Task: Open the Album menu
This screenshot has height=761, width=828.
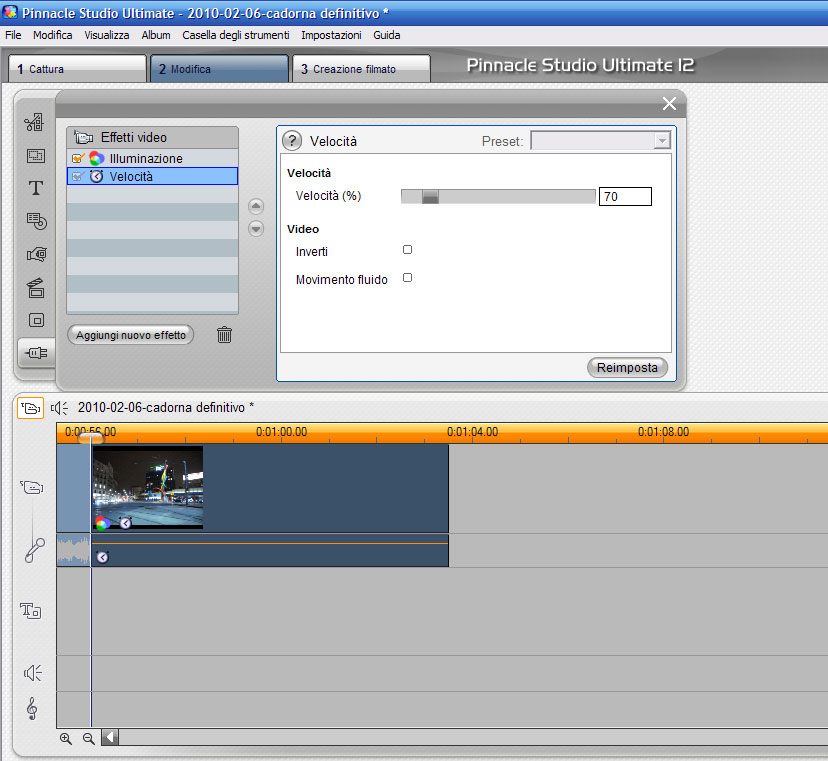Action: click(156, 35)
